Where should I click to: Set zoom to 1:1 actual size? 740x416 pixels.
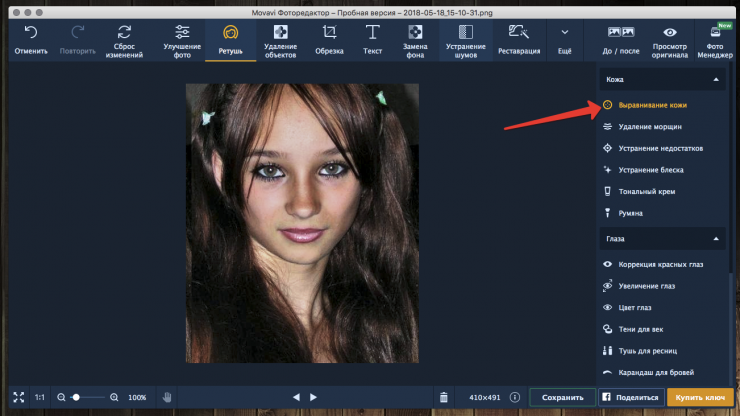[x=40, y=397]
